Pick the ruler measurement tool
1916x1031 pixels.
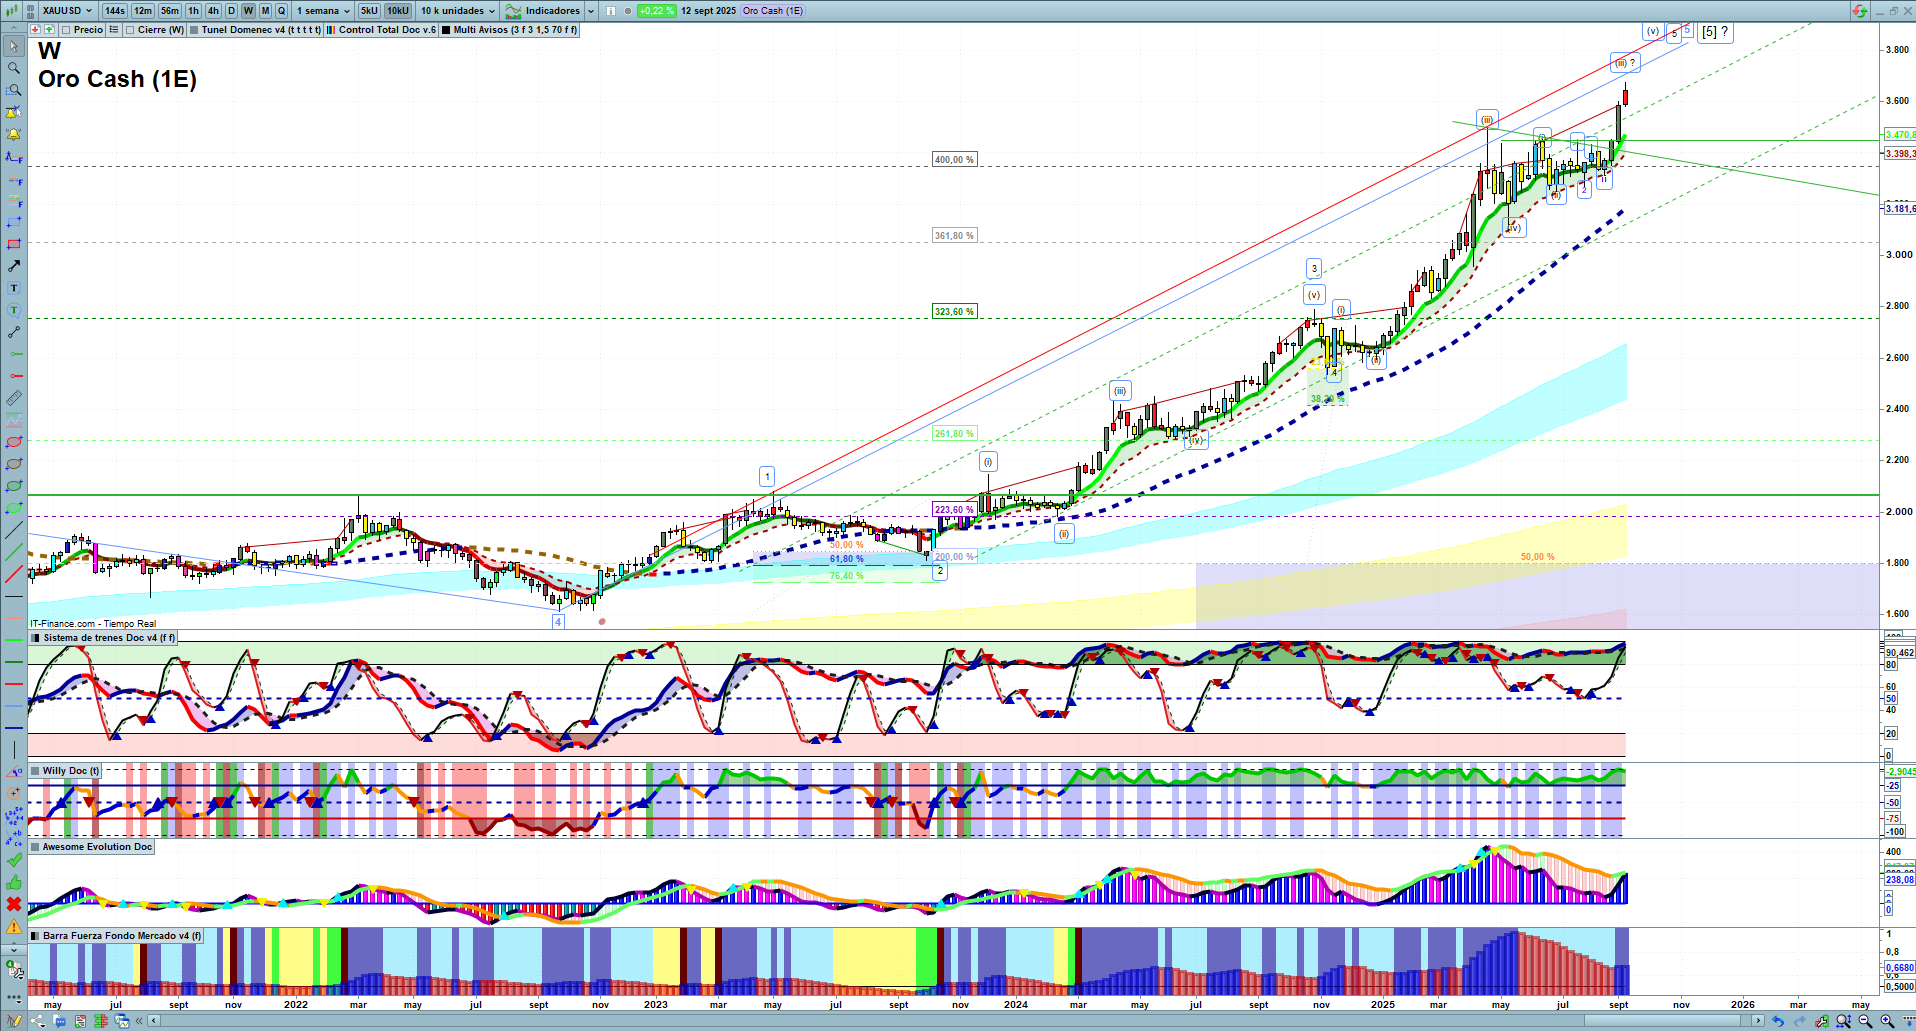pos(14,398)
